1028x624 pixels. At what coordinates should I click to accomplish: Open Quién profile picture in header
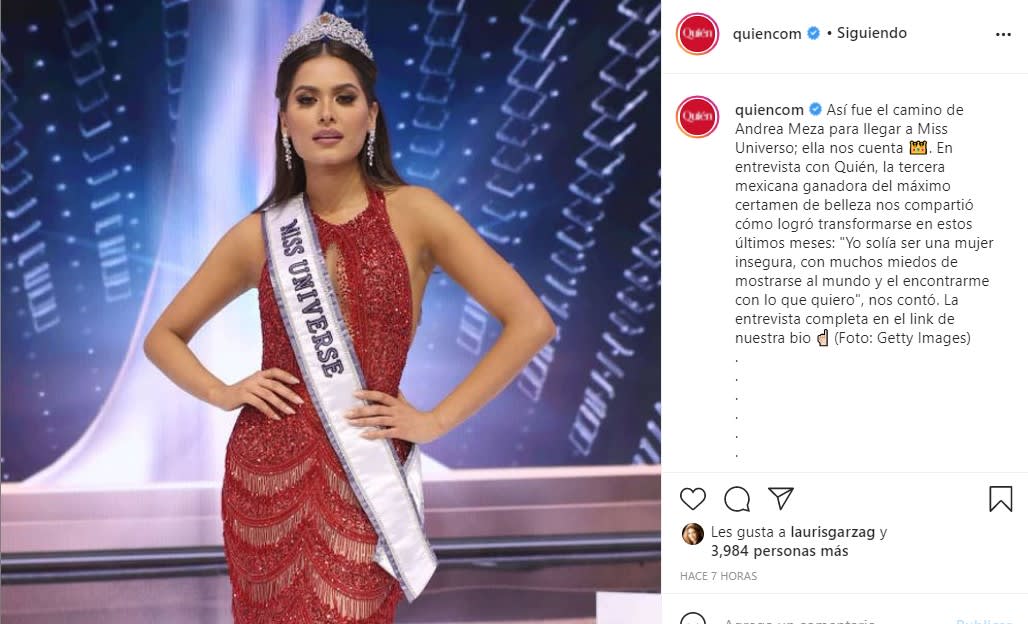tap(698, 33)
